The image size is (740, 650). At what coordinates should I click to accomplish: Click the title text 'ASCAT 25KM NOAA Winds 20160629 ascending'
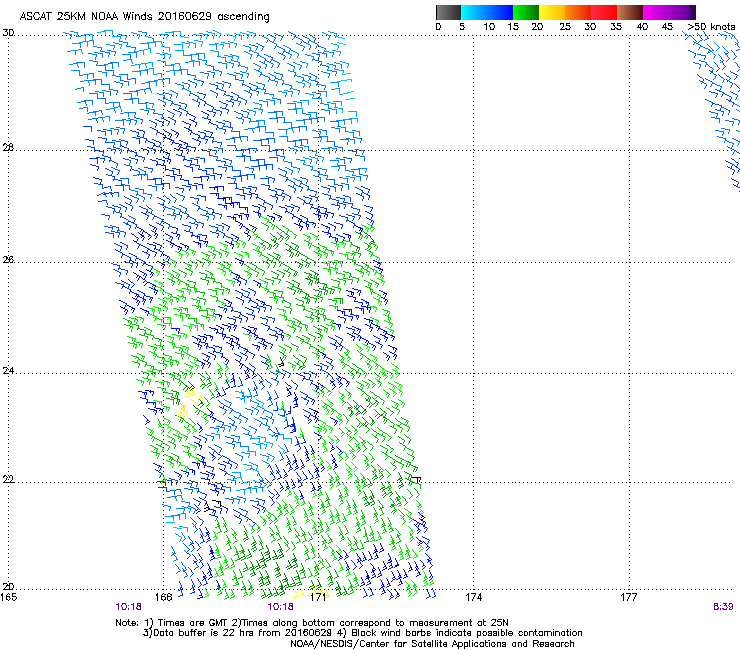(144, 17)
